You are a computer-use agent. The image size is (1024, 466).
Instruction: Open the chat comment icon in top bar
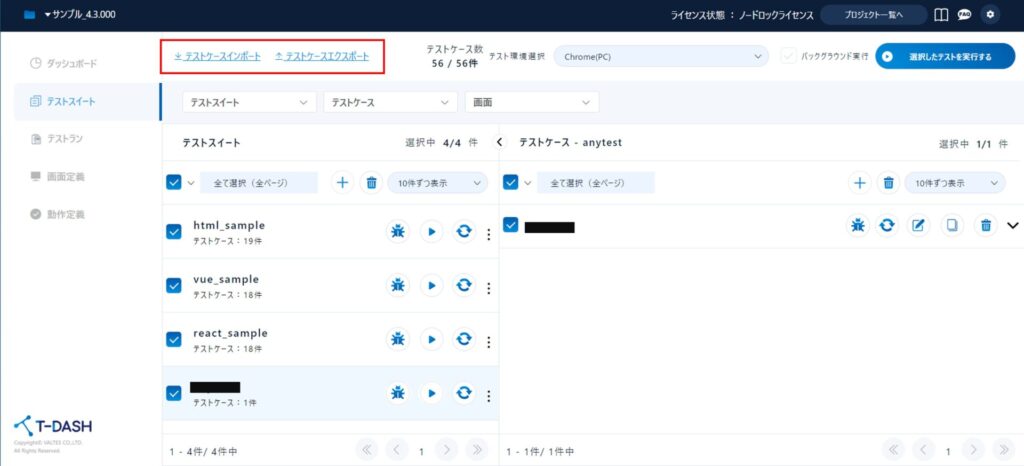965,15
